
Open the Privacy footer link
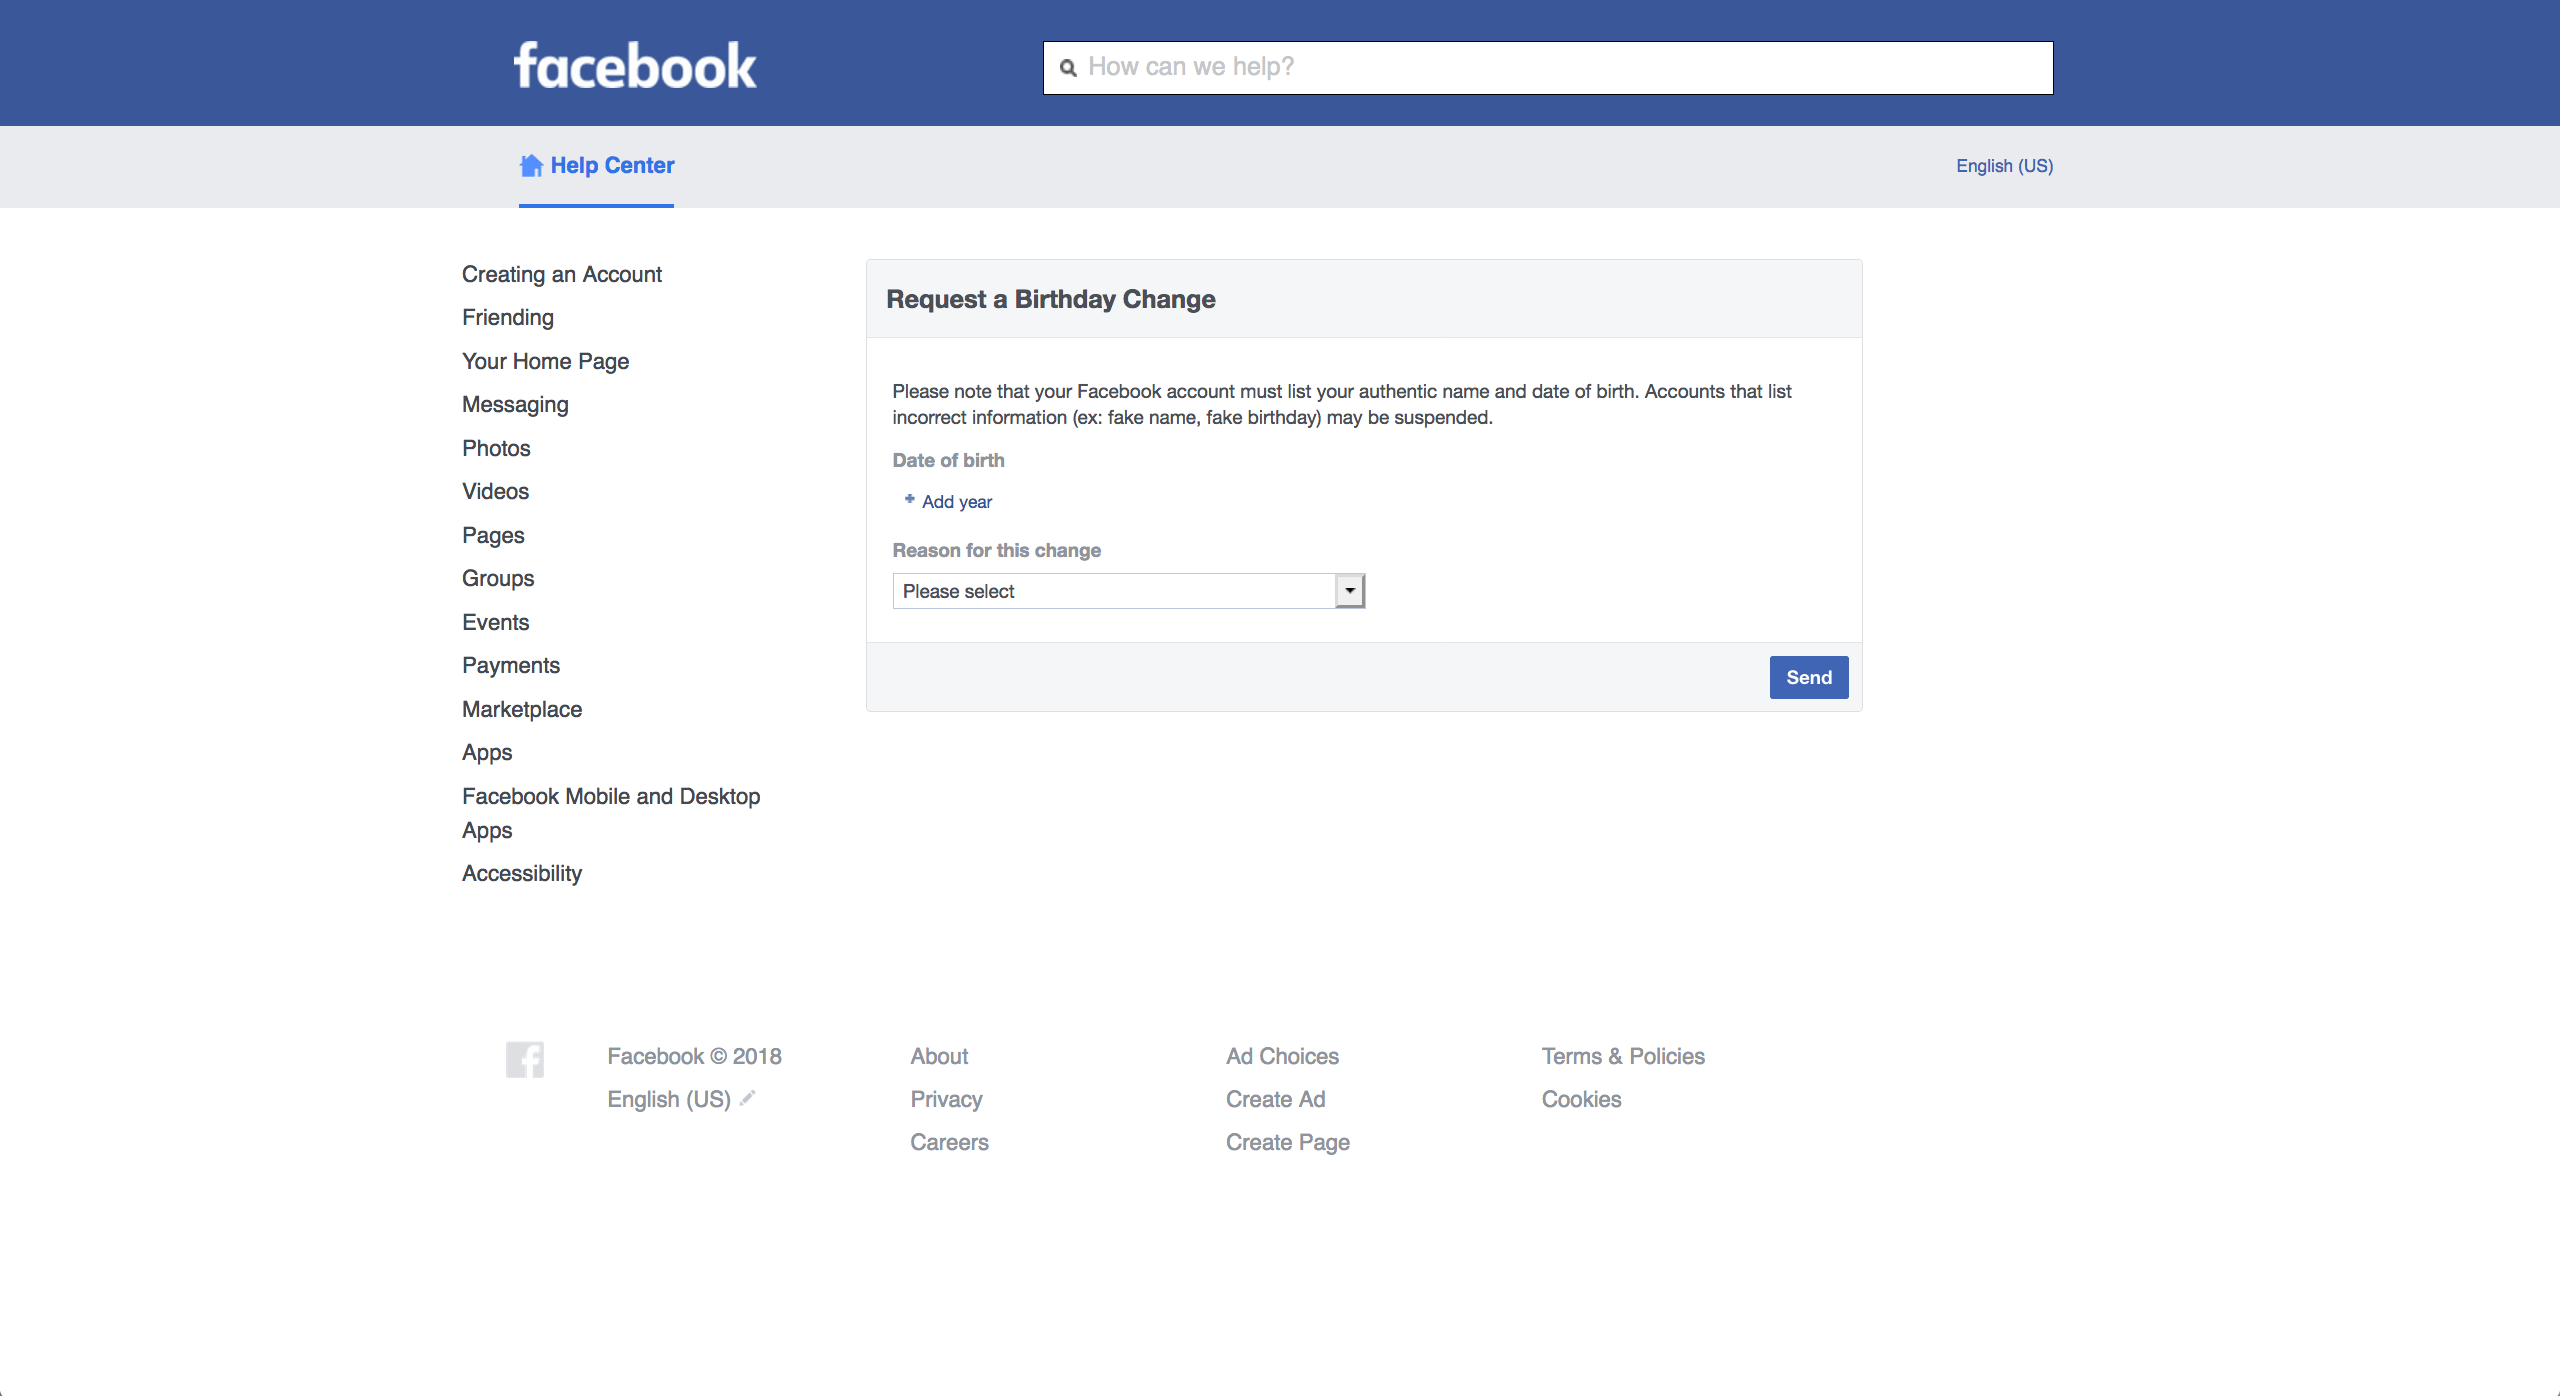946,1099
